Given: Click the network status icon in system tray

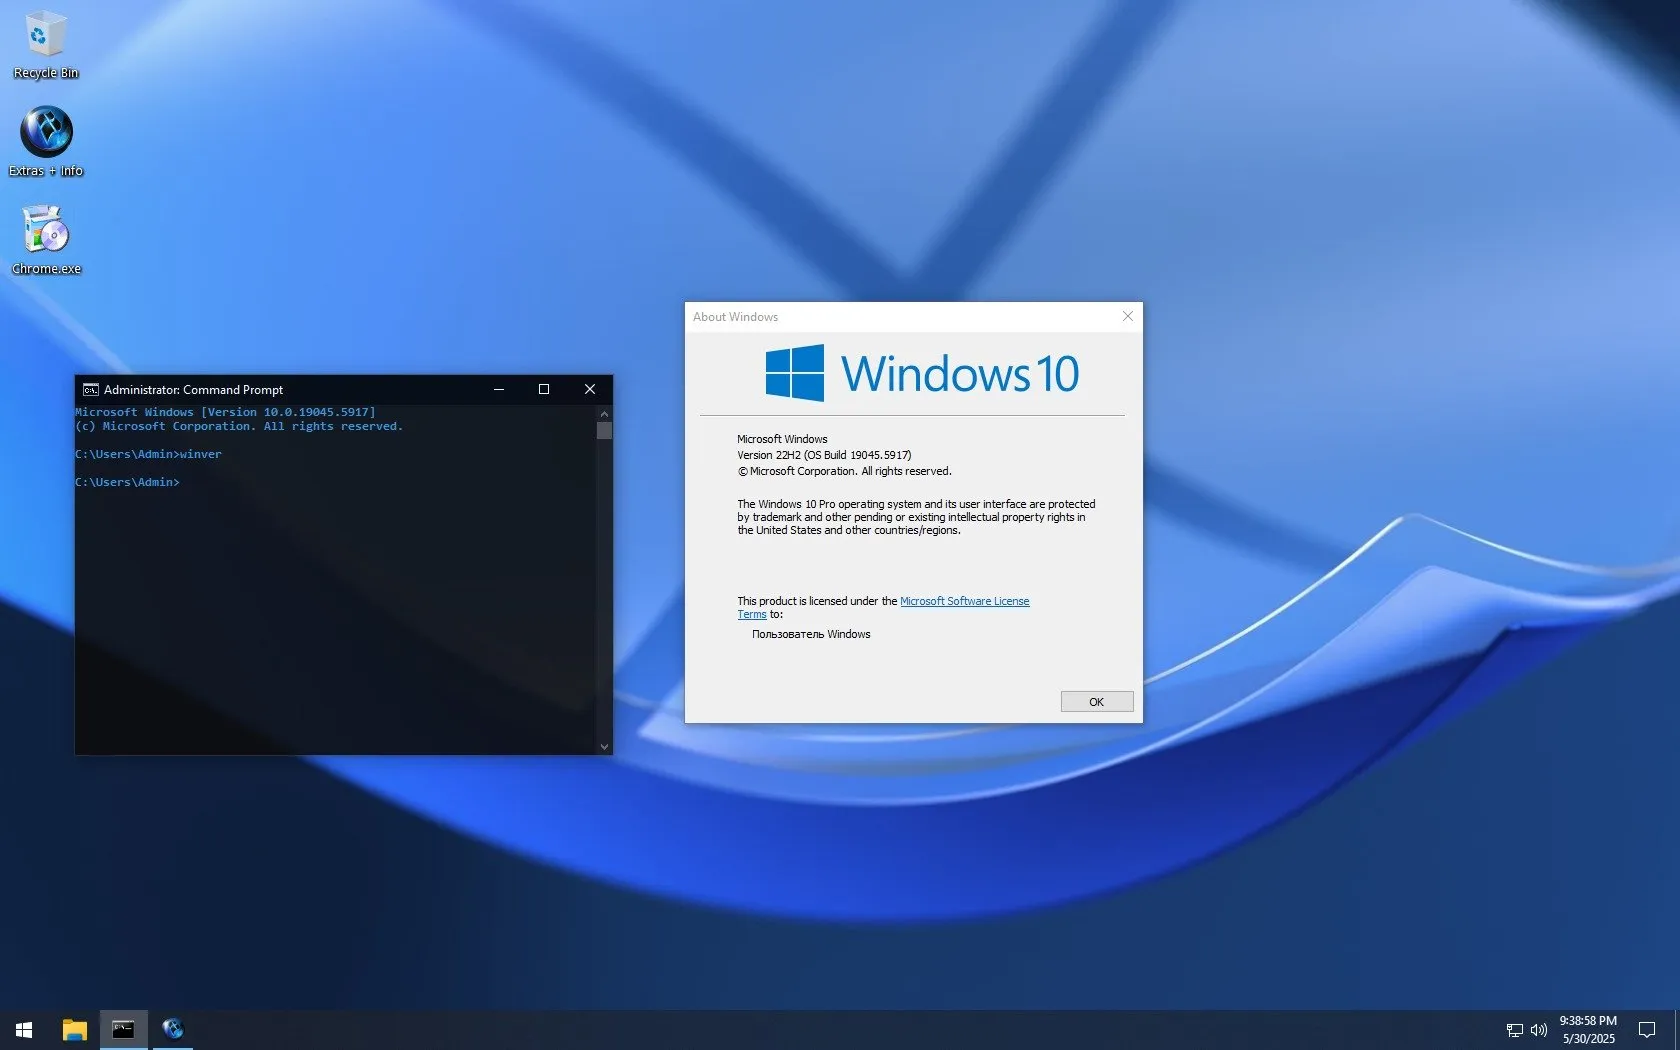Looking at the screenshot, I should point(1515,1030).
